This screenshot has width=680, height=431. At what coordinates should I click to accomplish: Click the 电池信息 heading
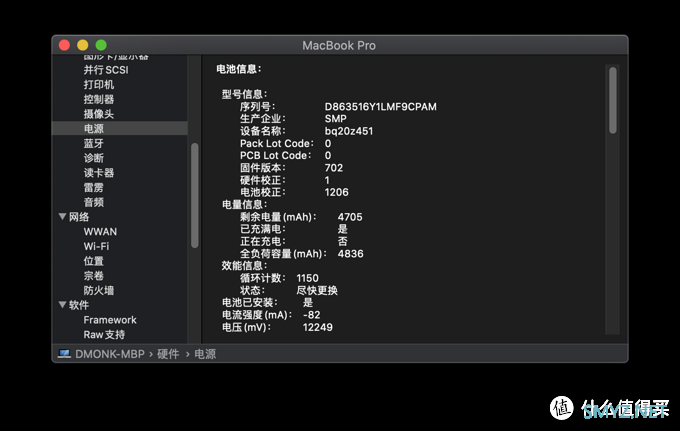239,69
